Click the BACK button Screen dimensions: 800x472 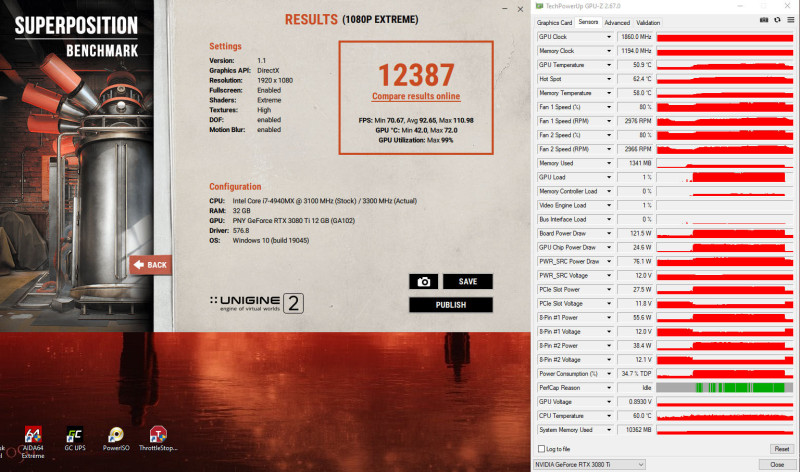pos(151,265)
